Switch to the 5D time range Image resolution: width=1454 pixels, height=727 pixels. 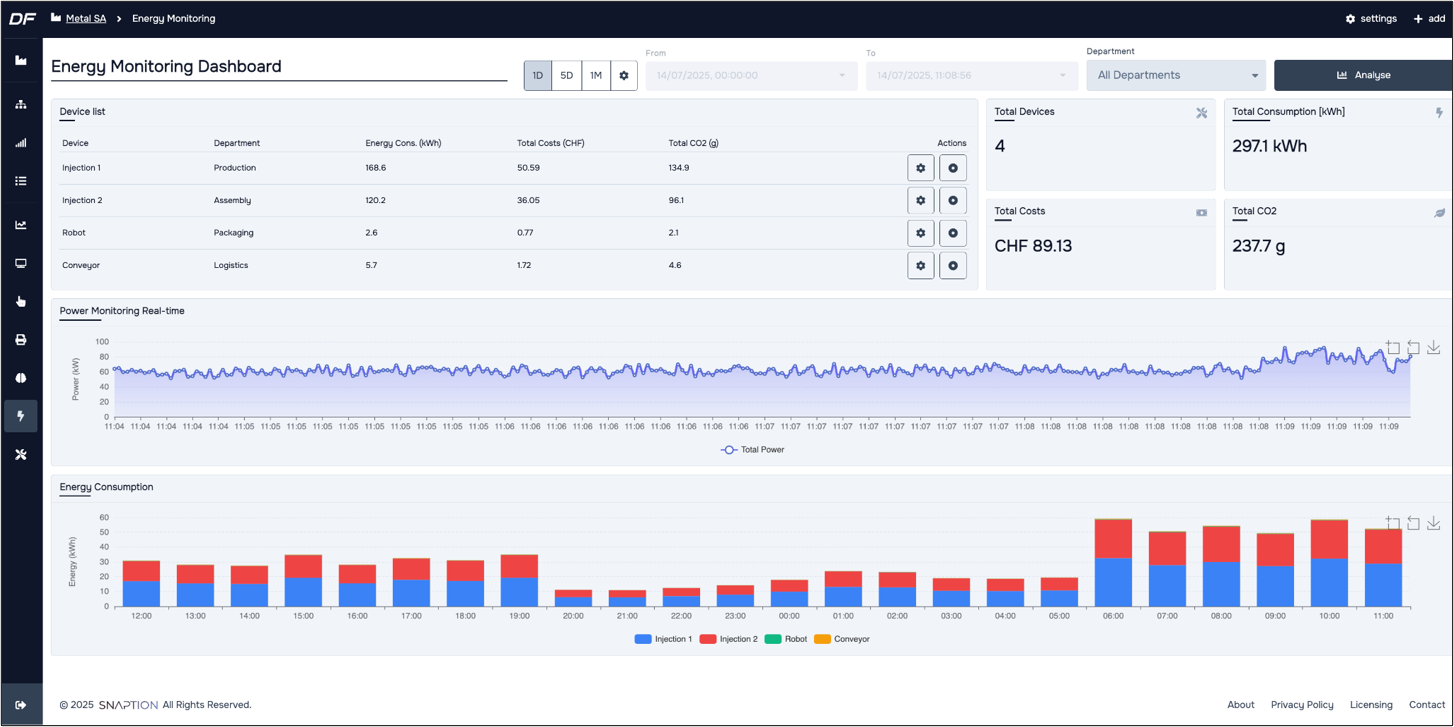[567, 75]
